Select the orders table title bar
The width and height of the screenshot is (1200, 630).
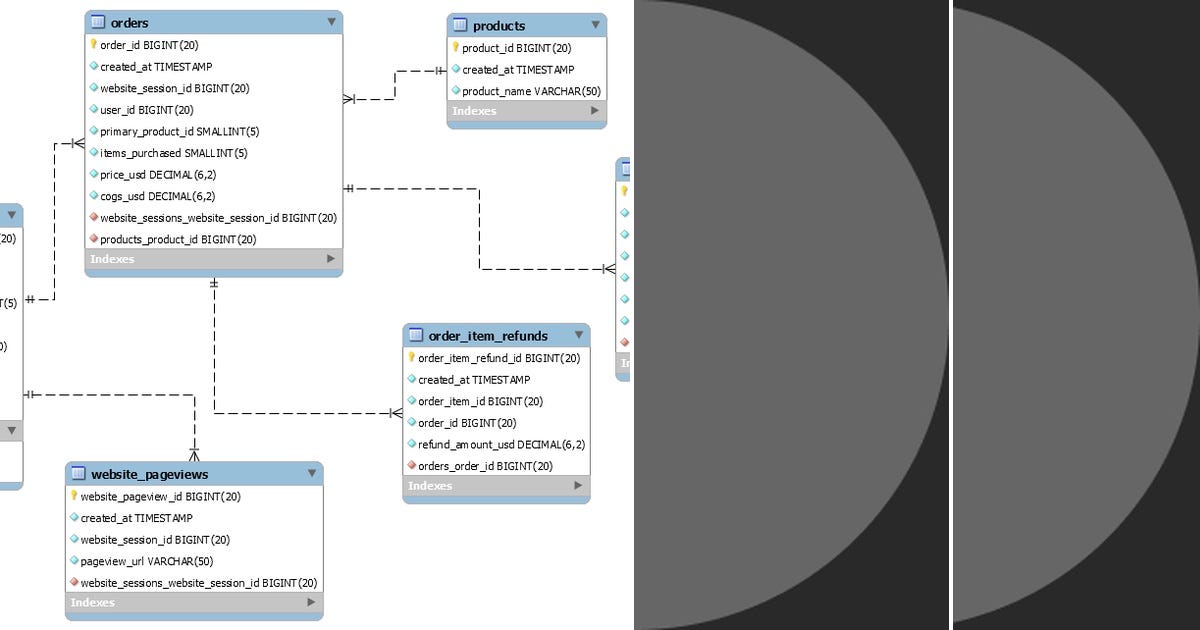click(190, 22)
